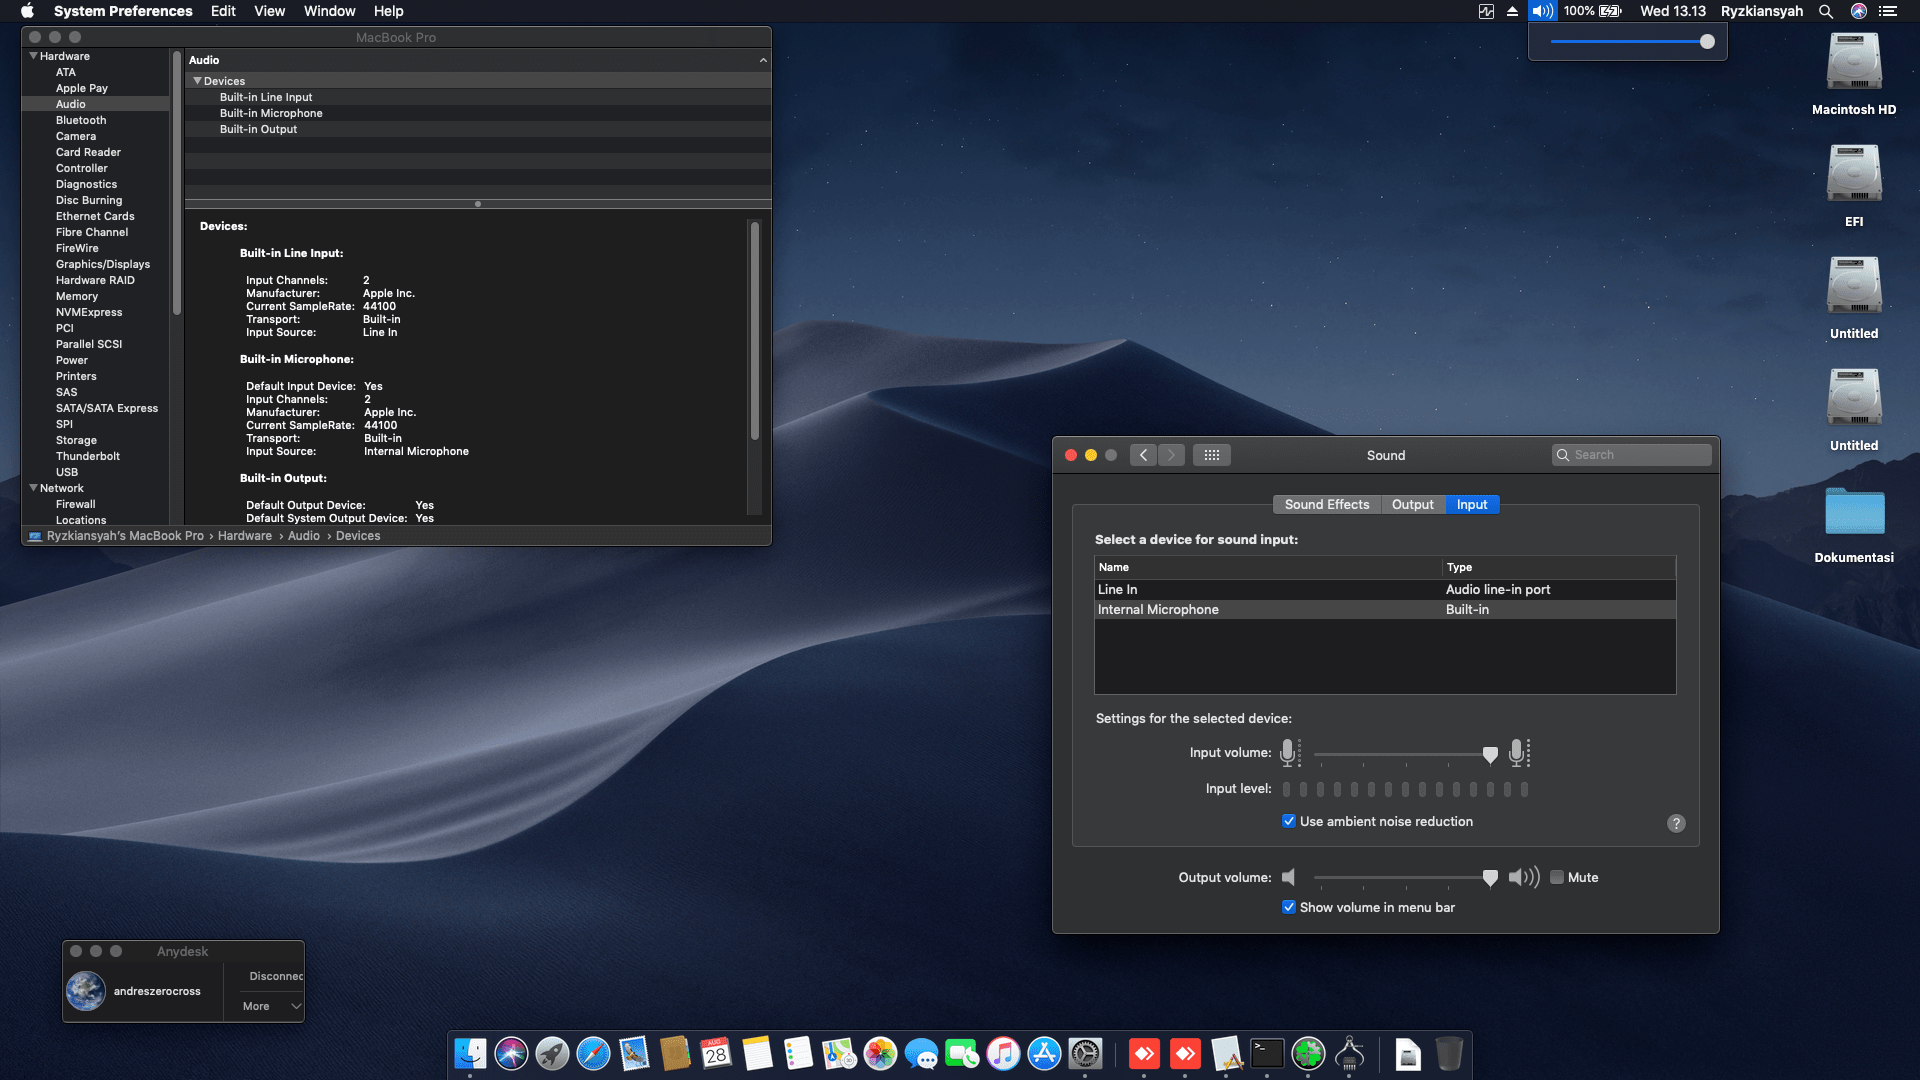Click the volume icon in the menu bar
This screenshot has height=1080, width=1920.
[x=1541, y=11]
